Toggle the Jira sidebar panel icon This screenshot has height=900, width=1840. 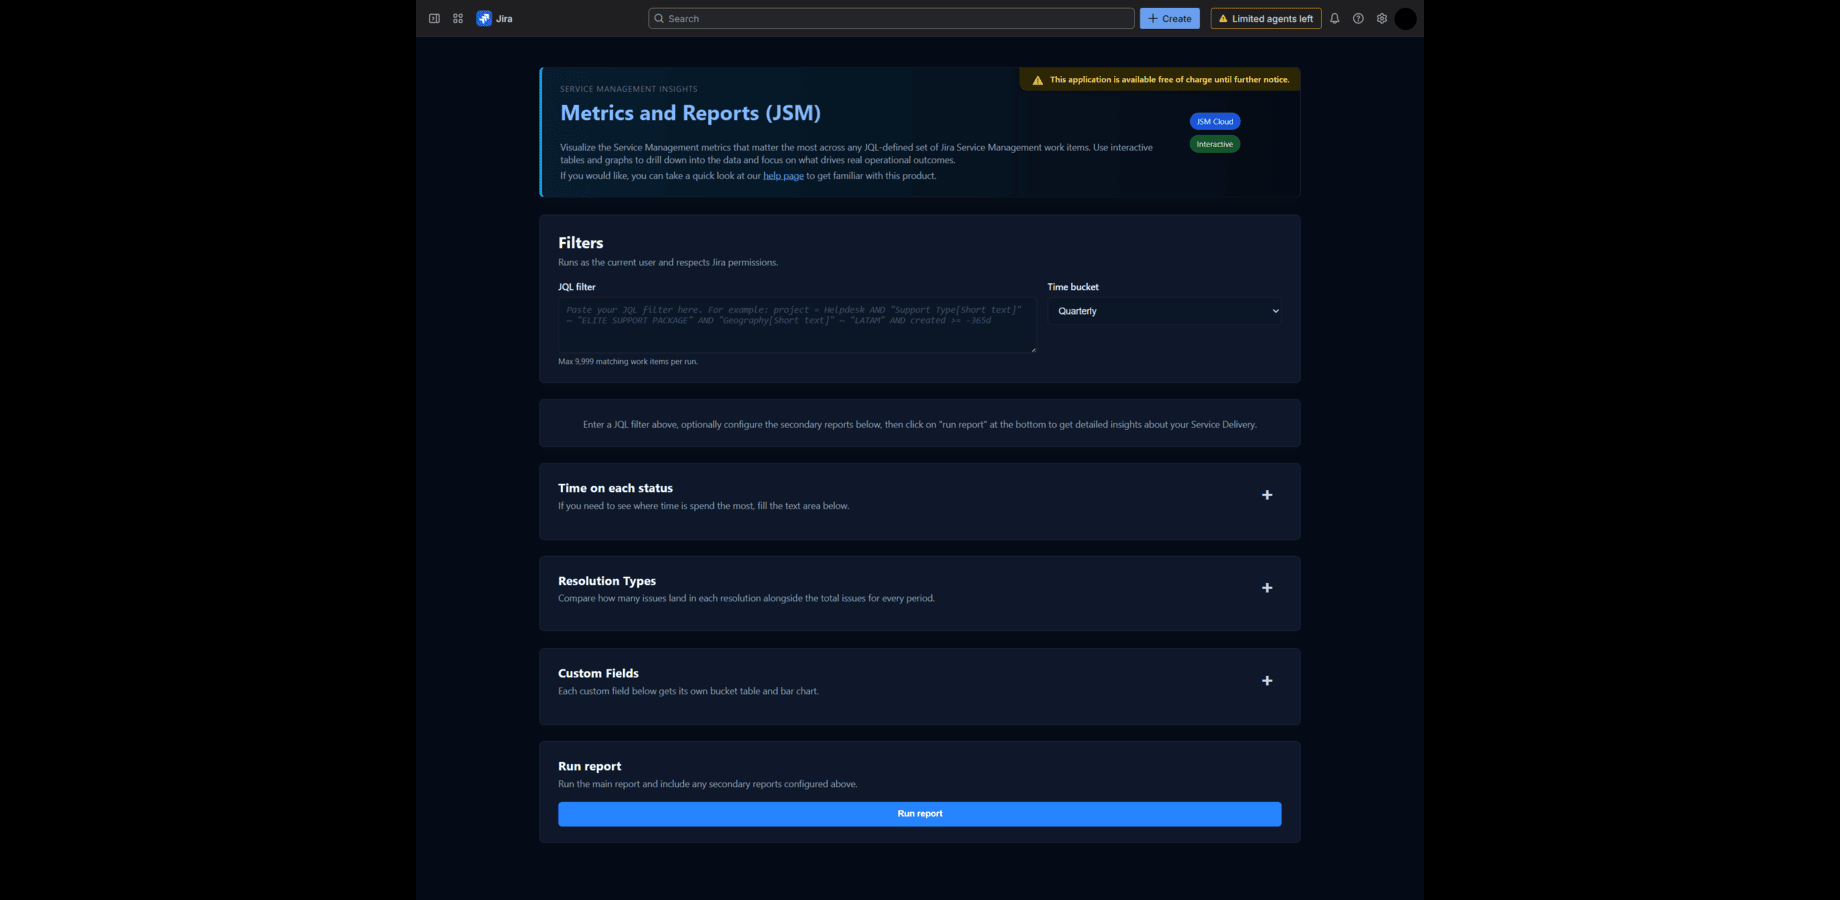434,18
